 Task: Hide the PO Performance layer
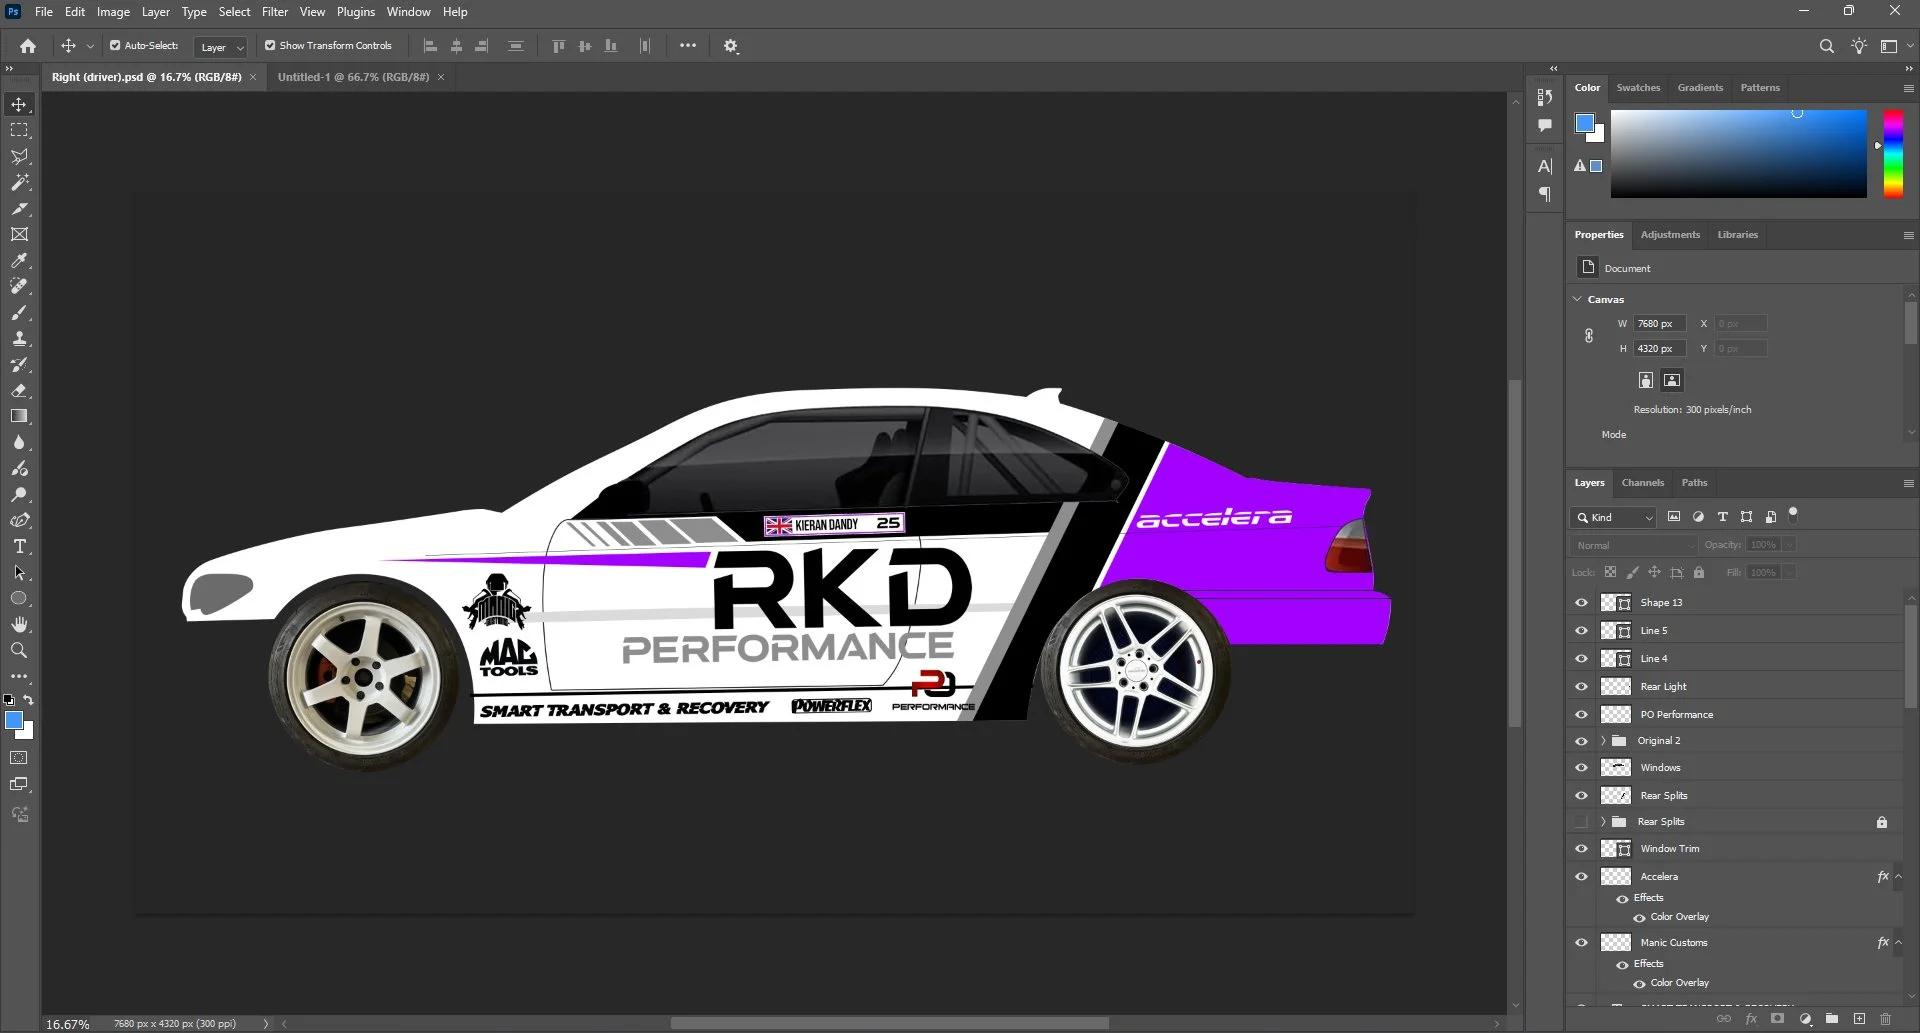1581,715
